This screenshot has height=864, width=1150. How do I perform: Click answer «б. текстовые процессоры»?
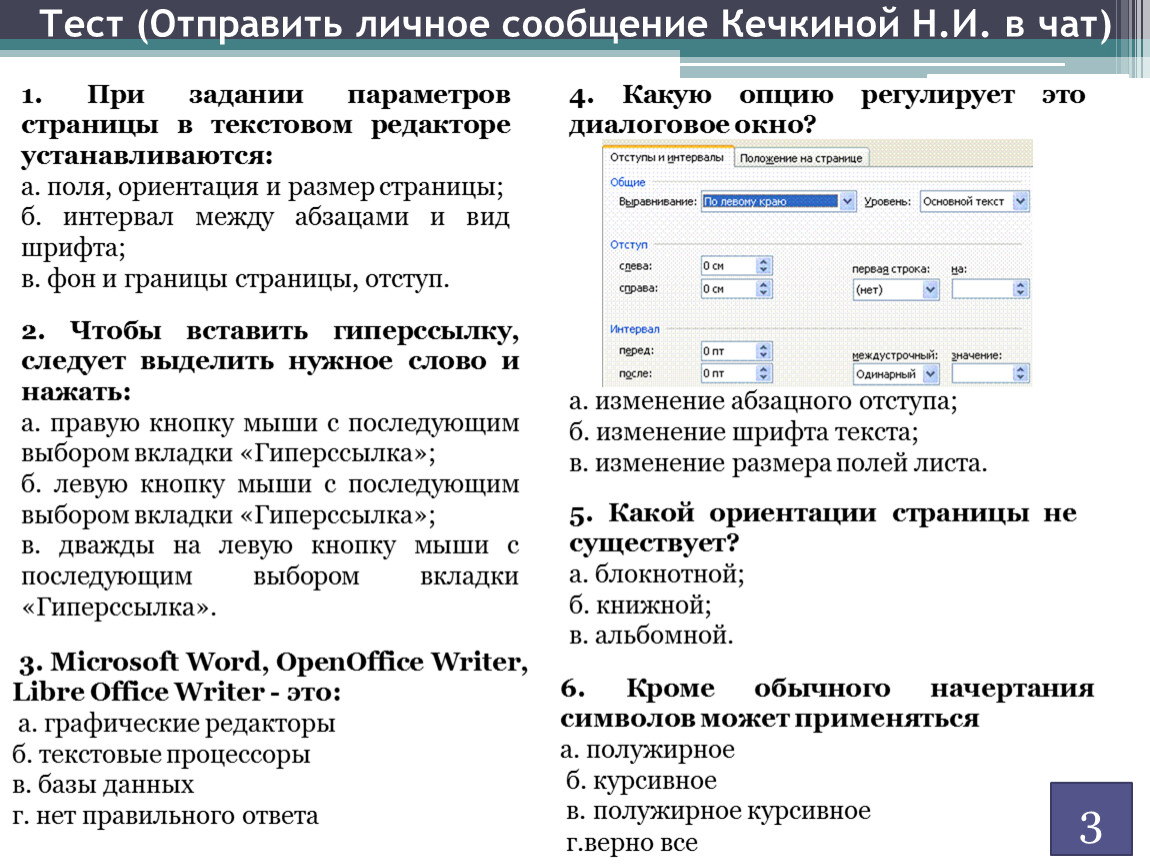point(162,754)
